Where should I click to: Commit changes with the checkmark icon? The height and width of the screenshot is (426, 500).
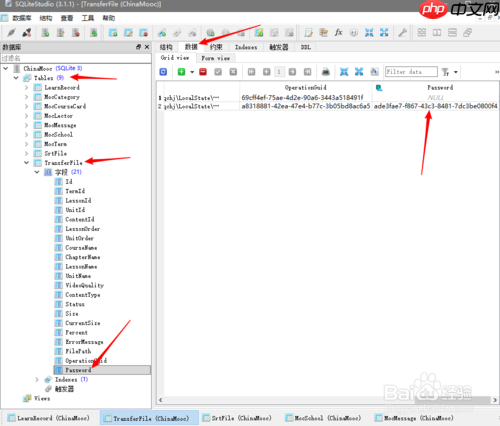point(218,72)
